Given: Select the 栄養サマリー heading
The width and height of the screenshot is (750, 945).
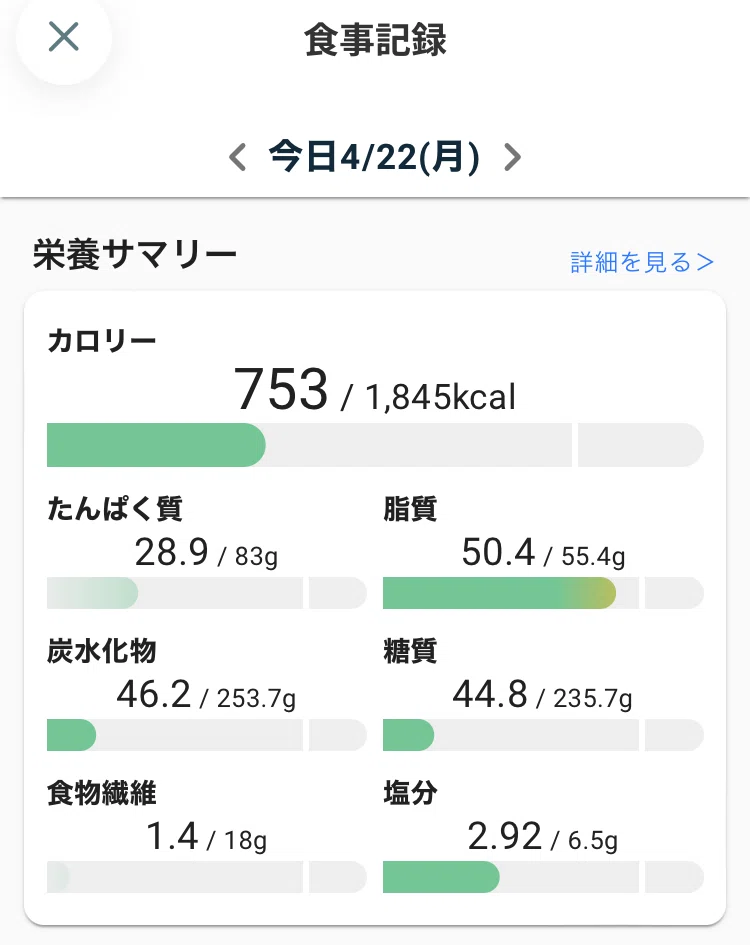Looking at the screenshot, I should click(134, 254).
